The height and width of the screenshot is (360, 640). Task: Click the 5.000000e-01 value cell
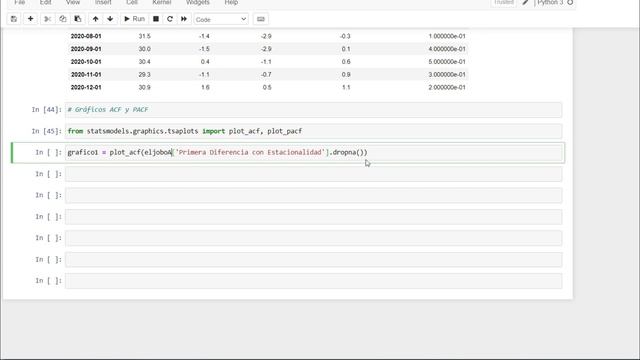point(447,62)
